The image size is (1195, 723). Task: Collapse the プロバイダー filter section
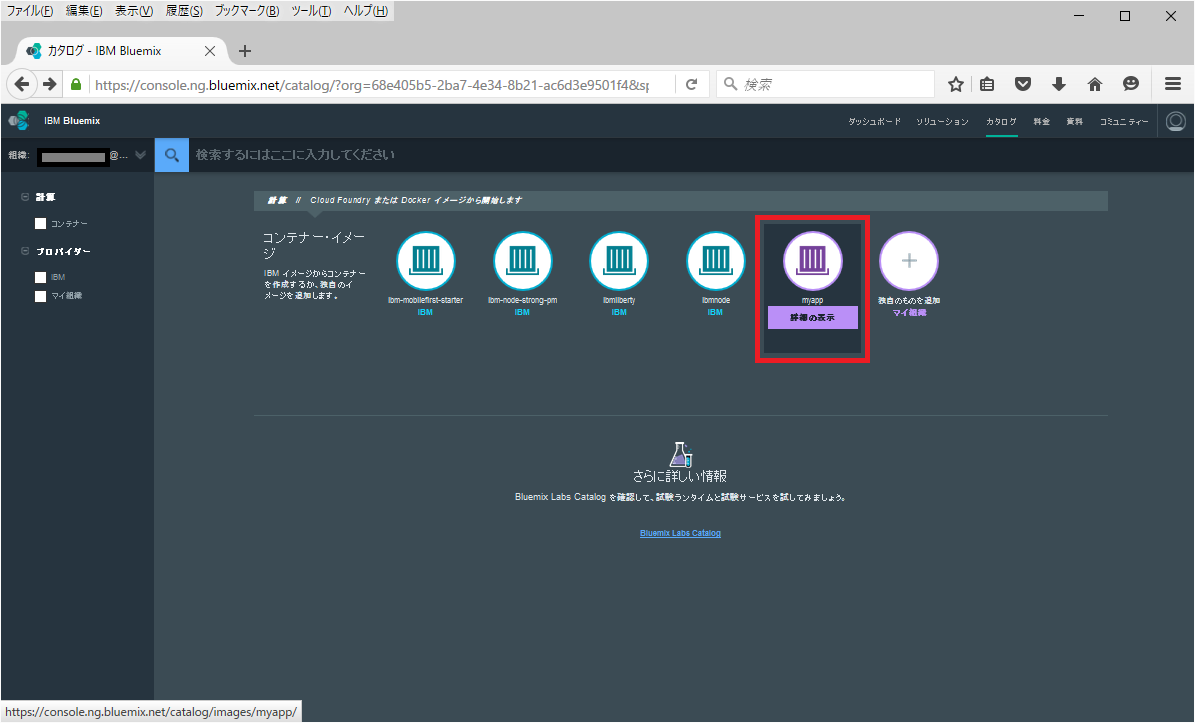25,251
